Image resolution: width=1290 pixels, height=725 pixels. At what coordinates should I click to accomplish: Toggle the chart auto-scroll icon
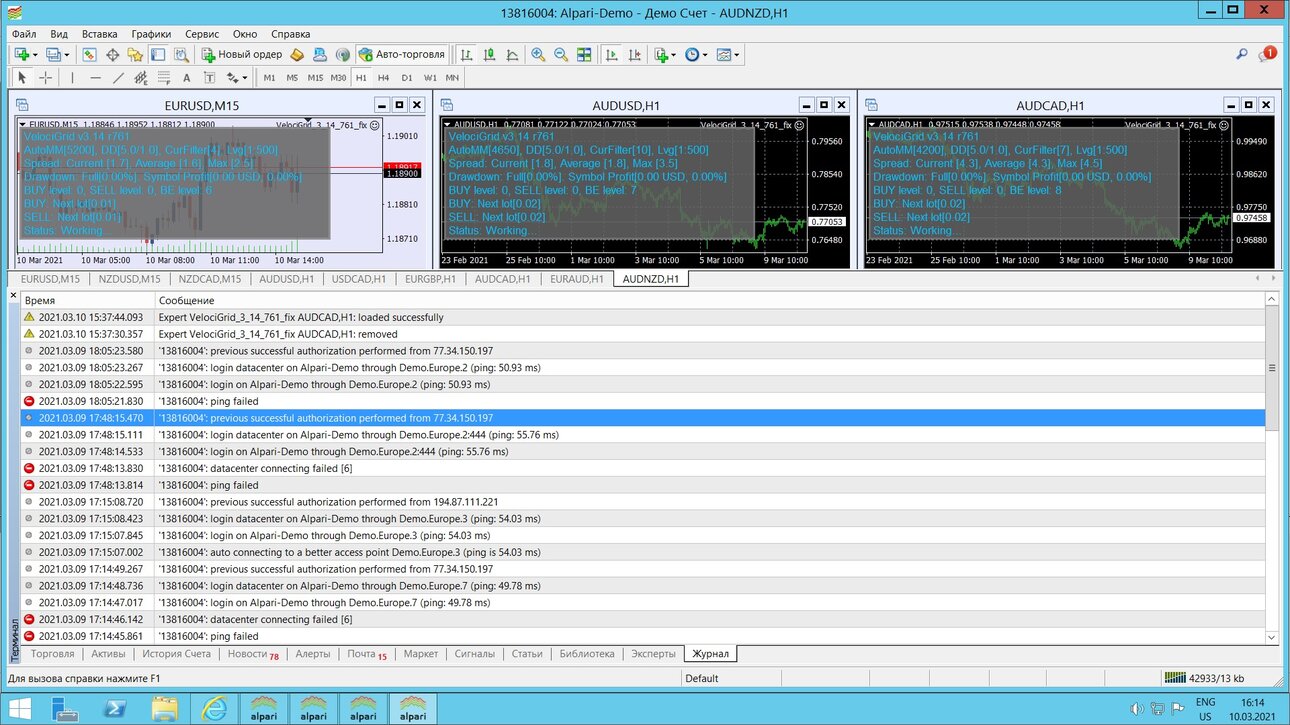[x=611, y=55]
